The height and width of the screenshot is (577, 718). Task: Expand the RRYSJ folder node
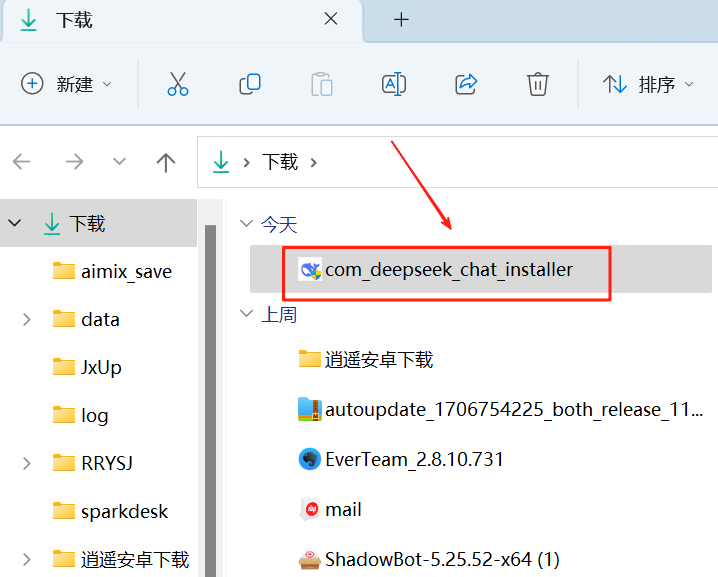point(27,463)
